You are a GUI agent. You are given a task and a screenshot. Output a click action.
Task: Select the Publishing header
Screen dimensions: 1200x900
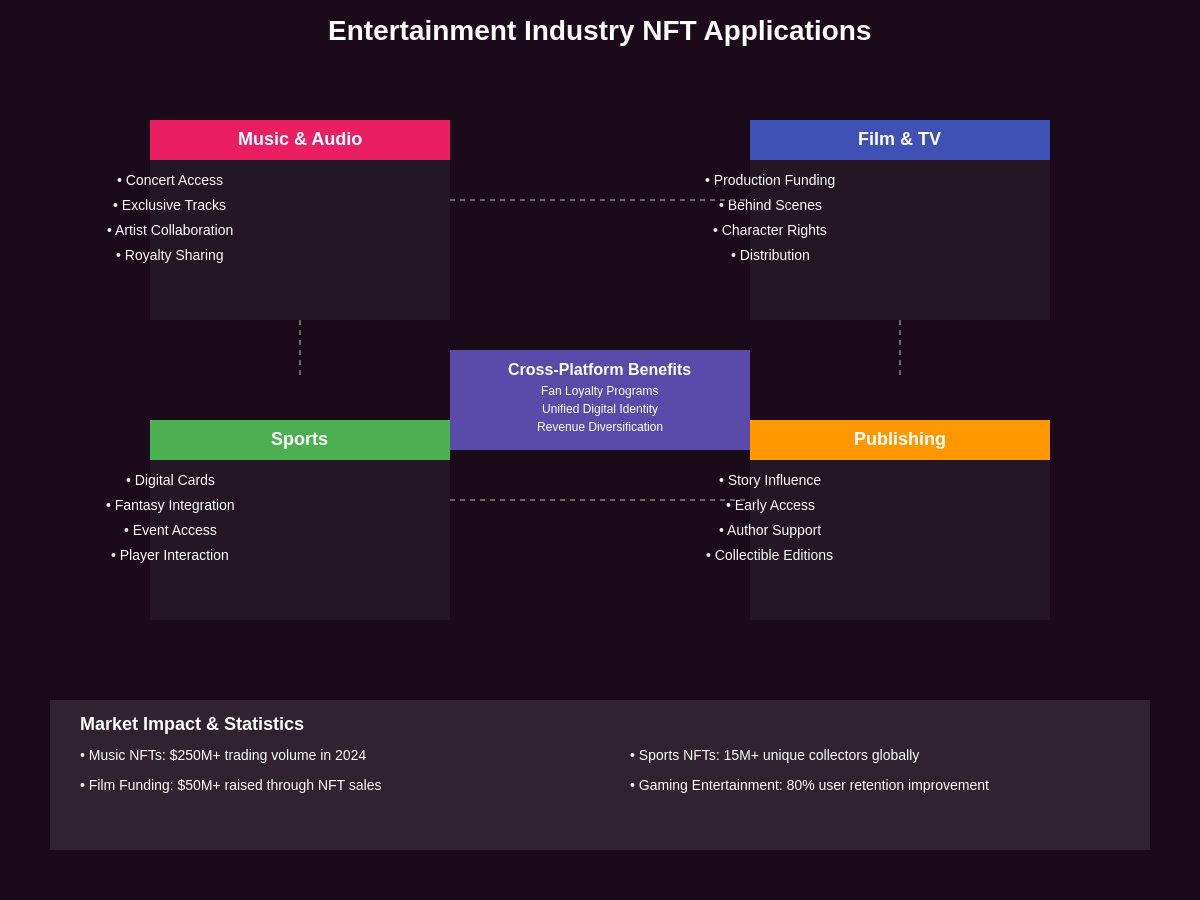coord(900,440)
